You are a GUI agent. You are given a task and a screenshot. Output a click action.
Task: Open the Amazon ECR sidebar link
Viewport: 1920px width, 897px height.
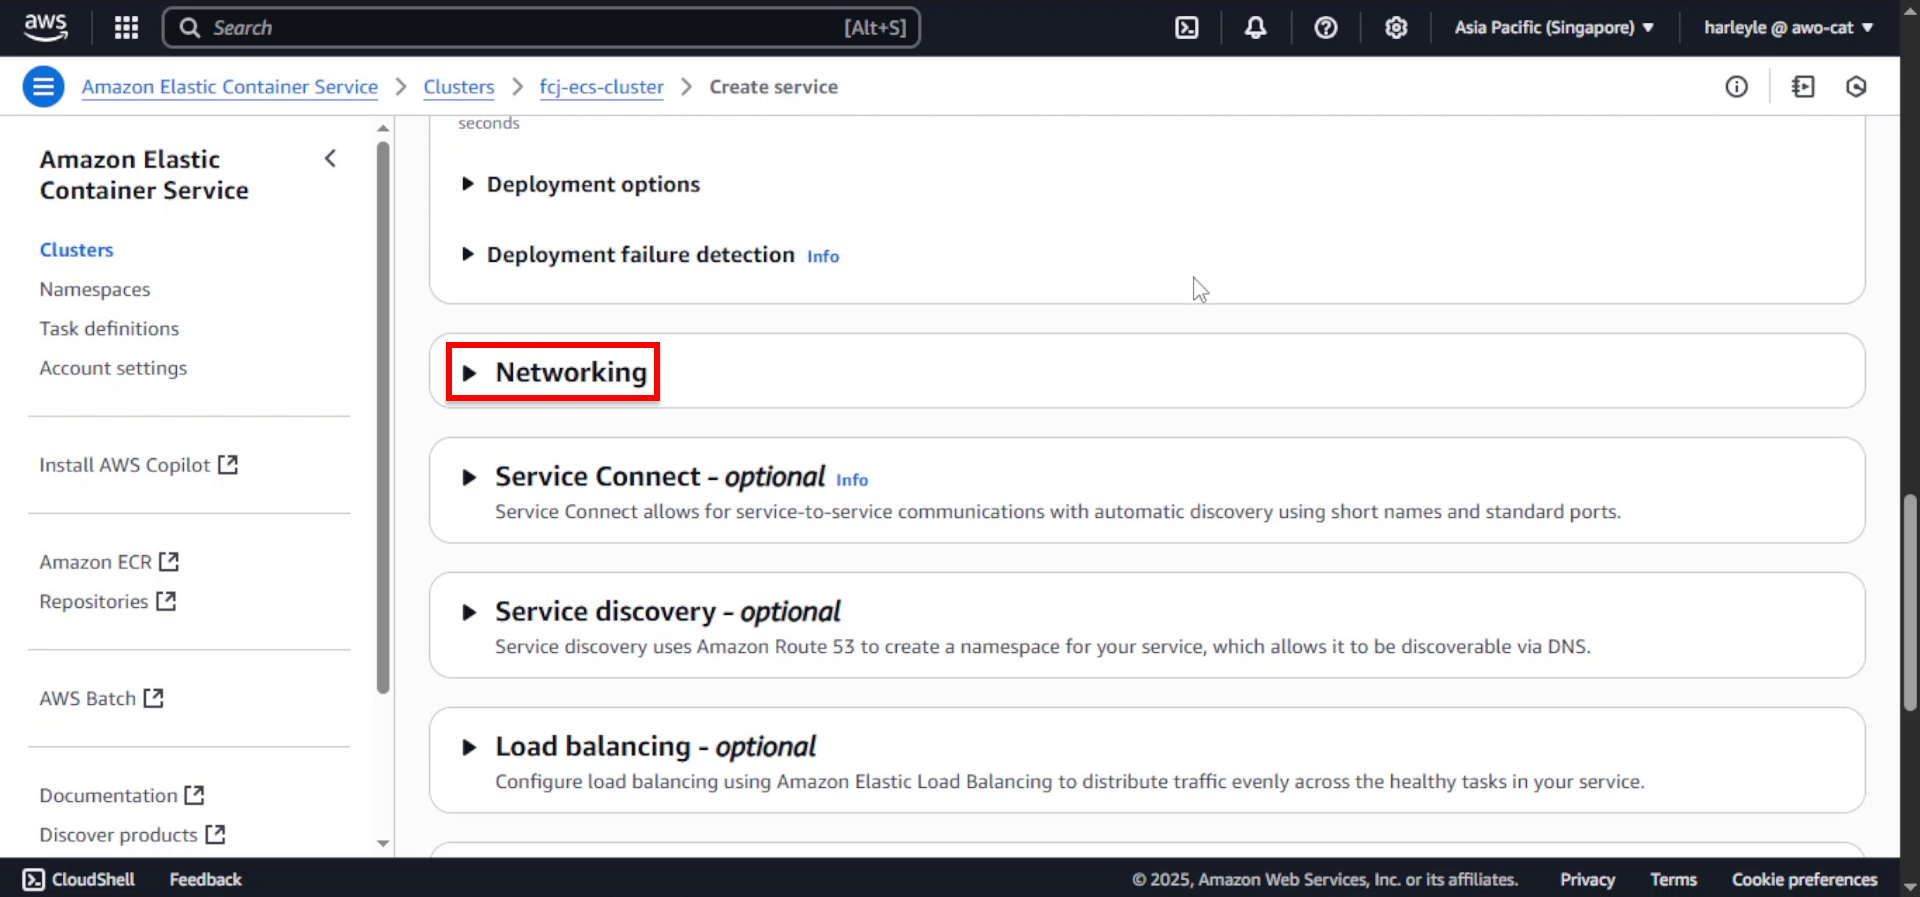point(96,562)
